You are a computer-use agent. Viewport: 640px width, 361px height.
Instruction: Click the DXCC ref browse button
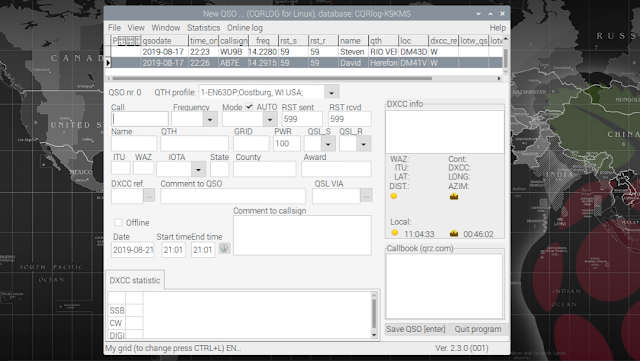click(x=149, y=196)
